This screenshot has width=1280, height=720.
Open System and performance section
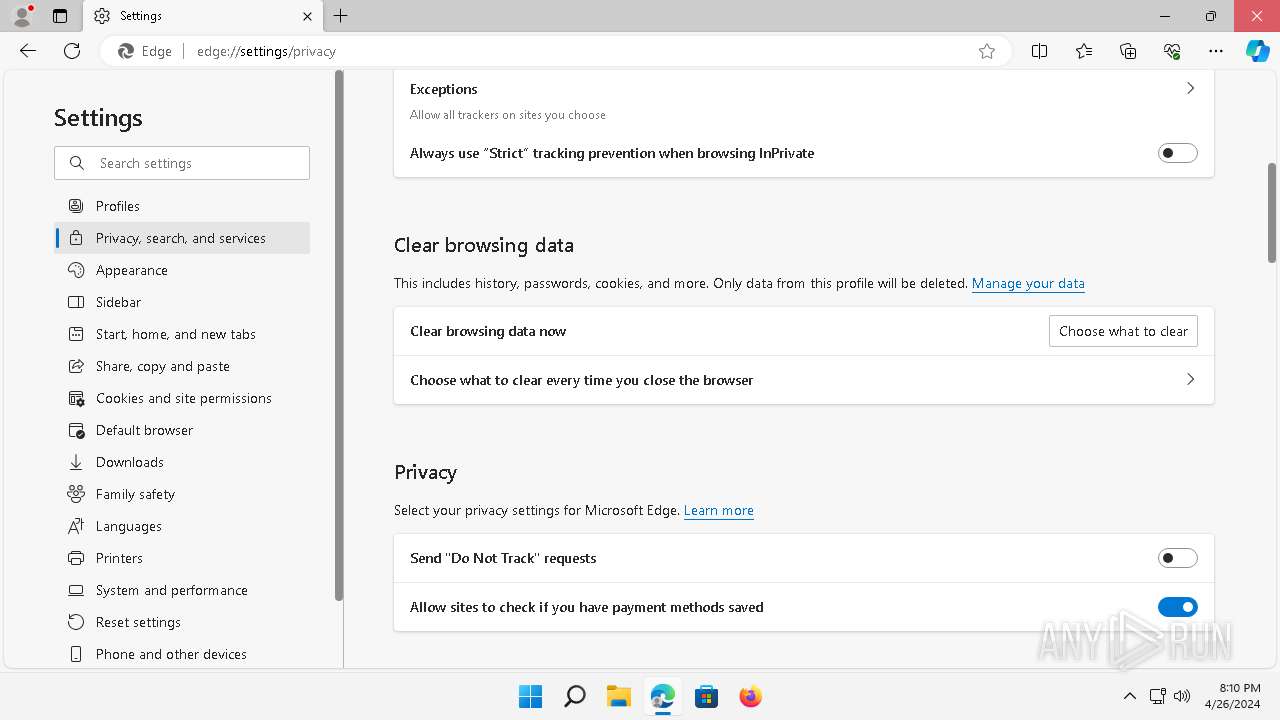click(x=182, y=590)
